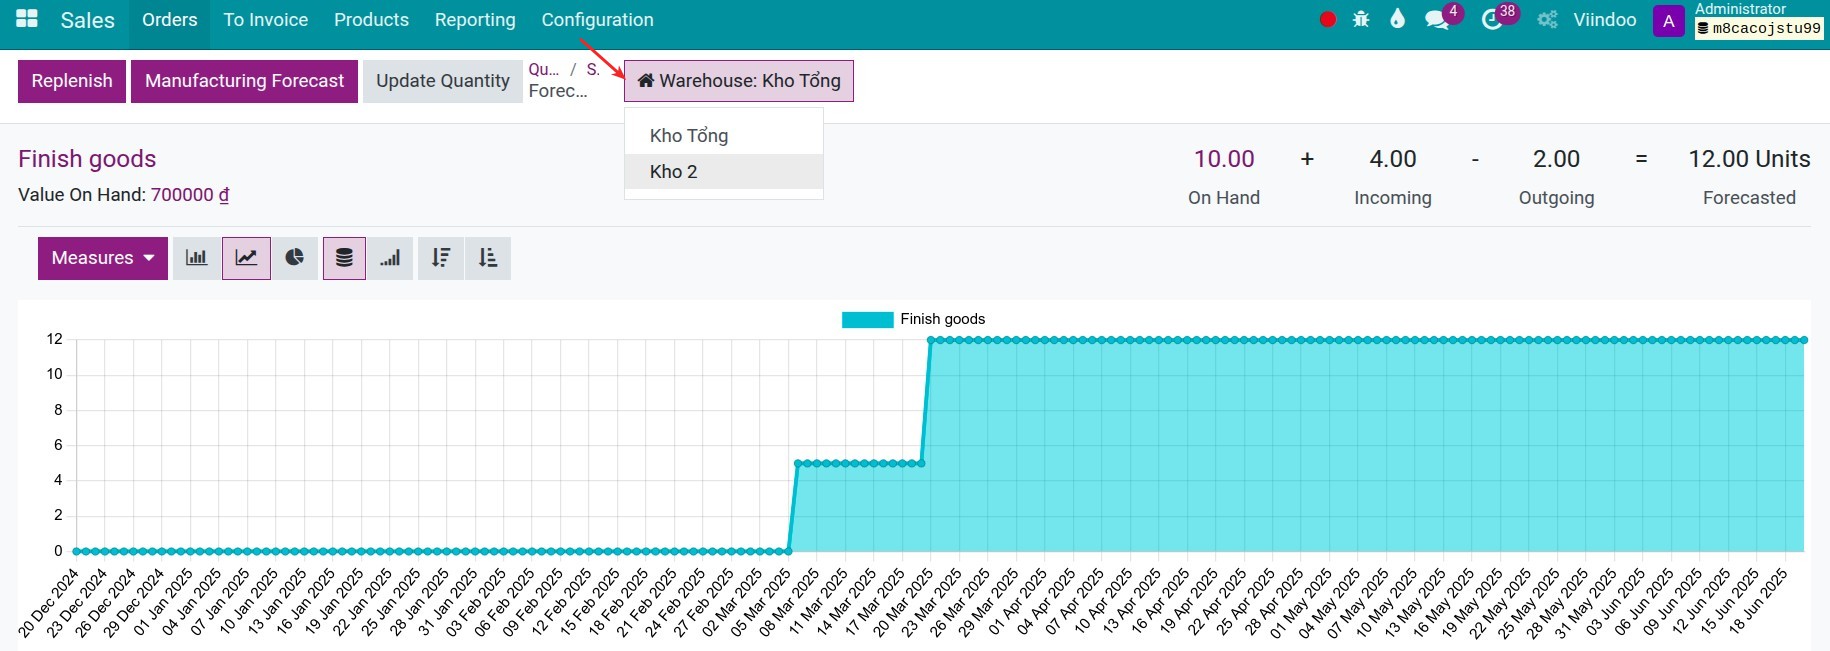1830x651 pixels.
Task: Toggle the Finish goods legend swatch
Action: point(867,319)
